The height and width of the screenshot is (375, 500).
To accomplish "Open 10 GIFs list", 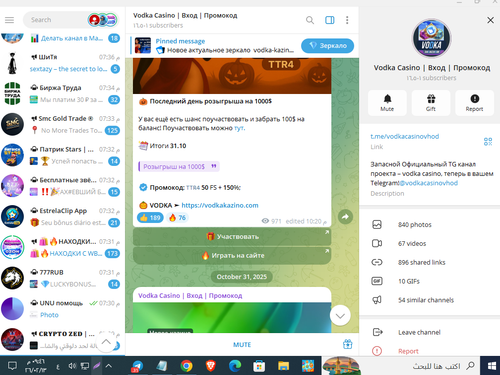I will click(430, 281).
